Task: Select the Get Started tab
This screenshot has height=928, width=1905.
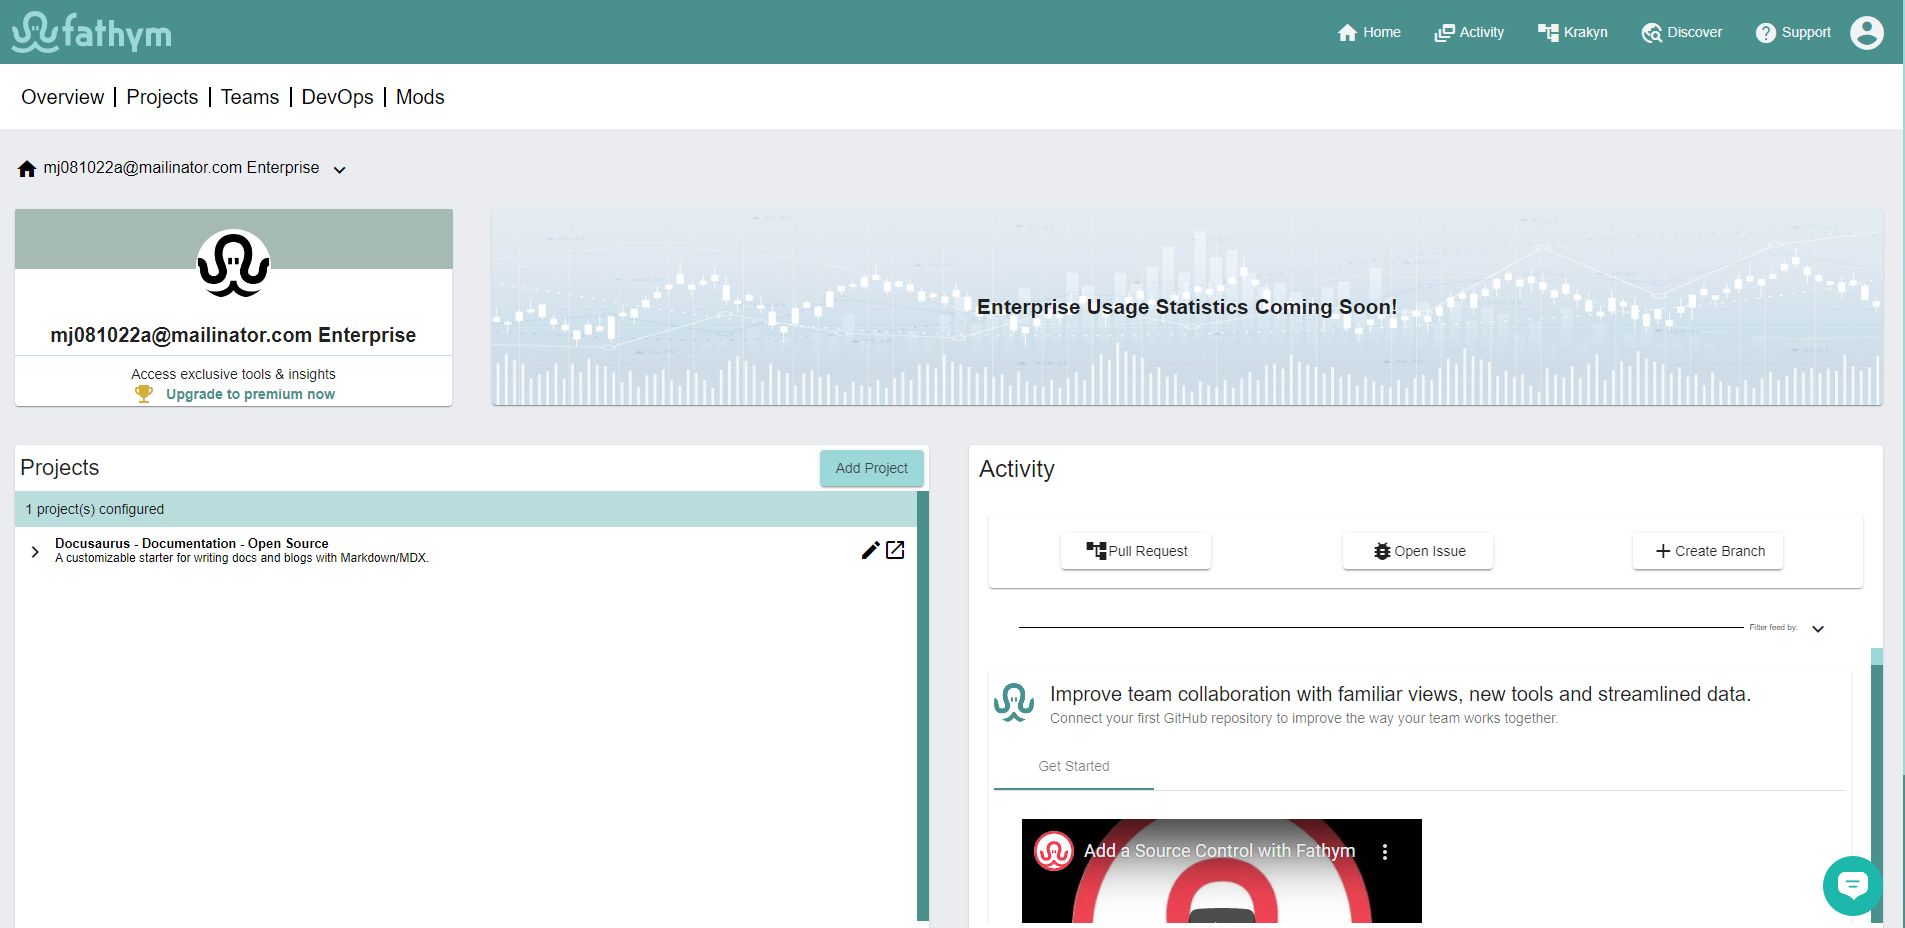Action: coord(1074,766)
